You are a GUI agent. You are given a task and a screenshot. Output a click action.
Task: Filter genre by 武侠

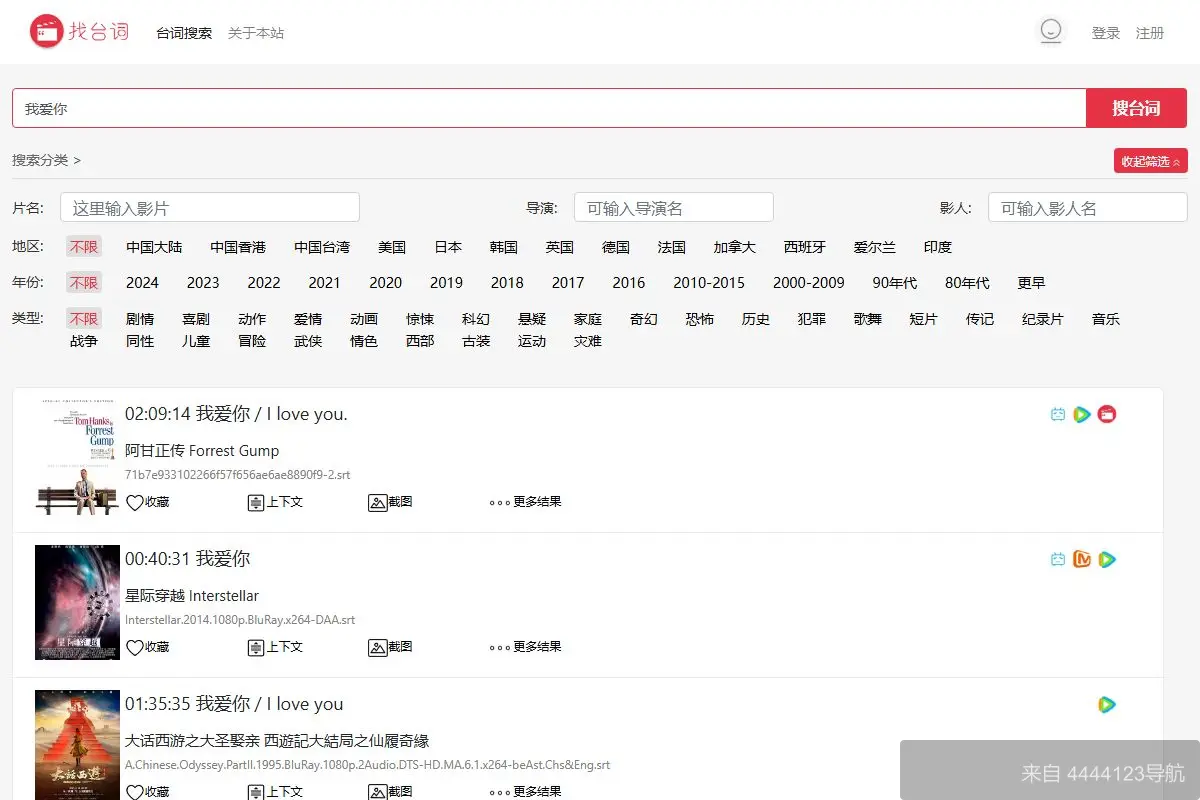tap(308, 341)
